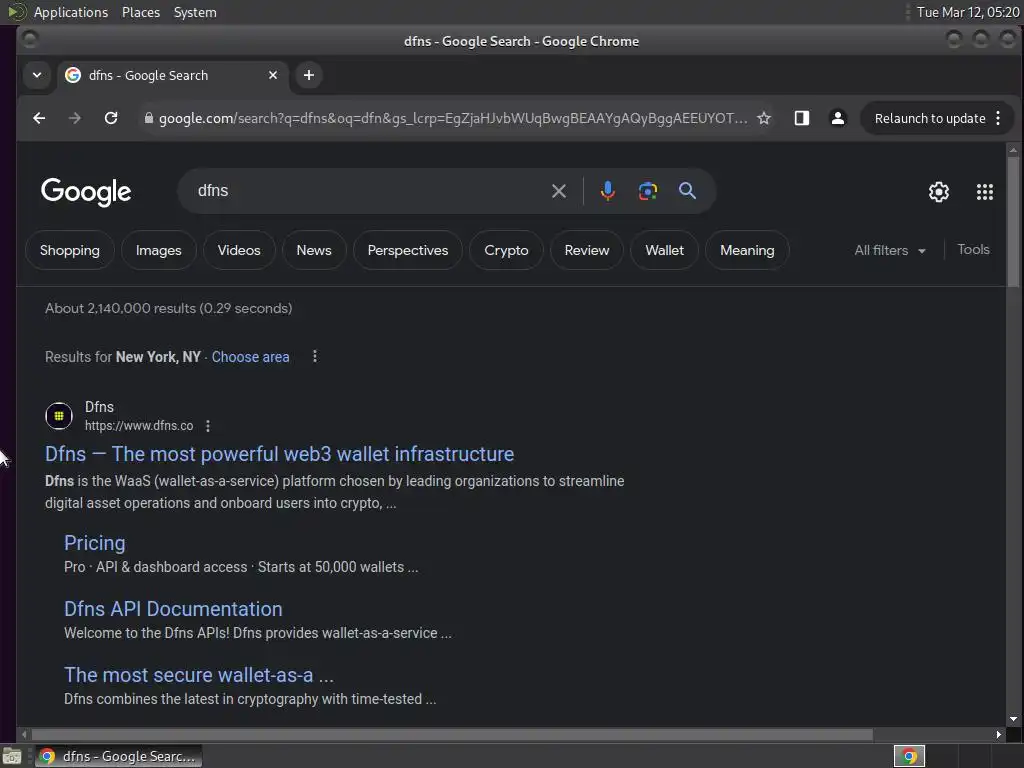Open search Tools
The image size is (1024, 768).
973,249
